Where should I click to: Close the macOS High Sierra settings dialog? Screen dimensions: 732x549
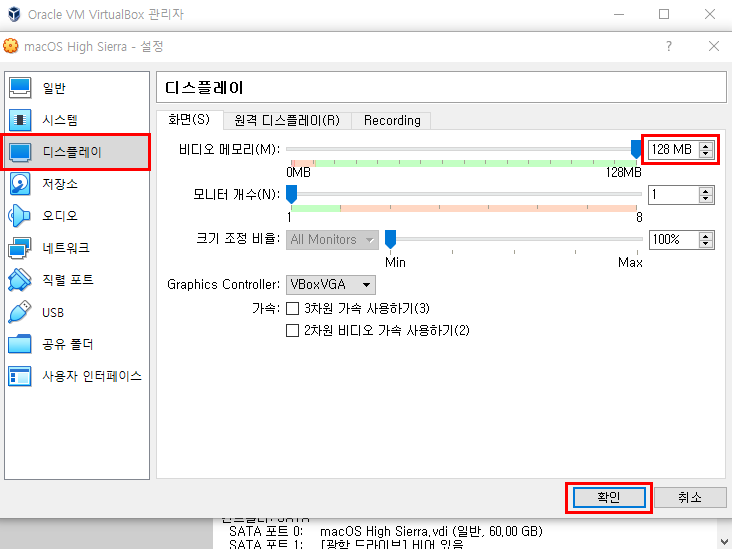point(714,46)
